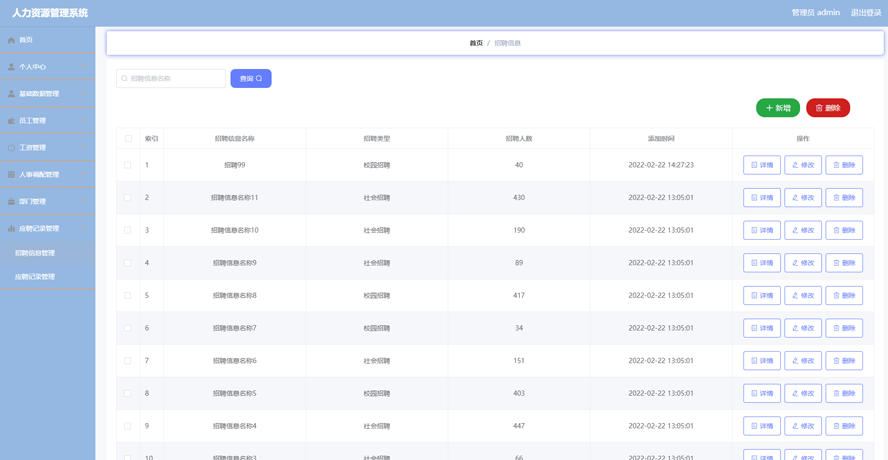Click 修改 edit for 招聘信息名称11

803,198
